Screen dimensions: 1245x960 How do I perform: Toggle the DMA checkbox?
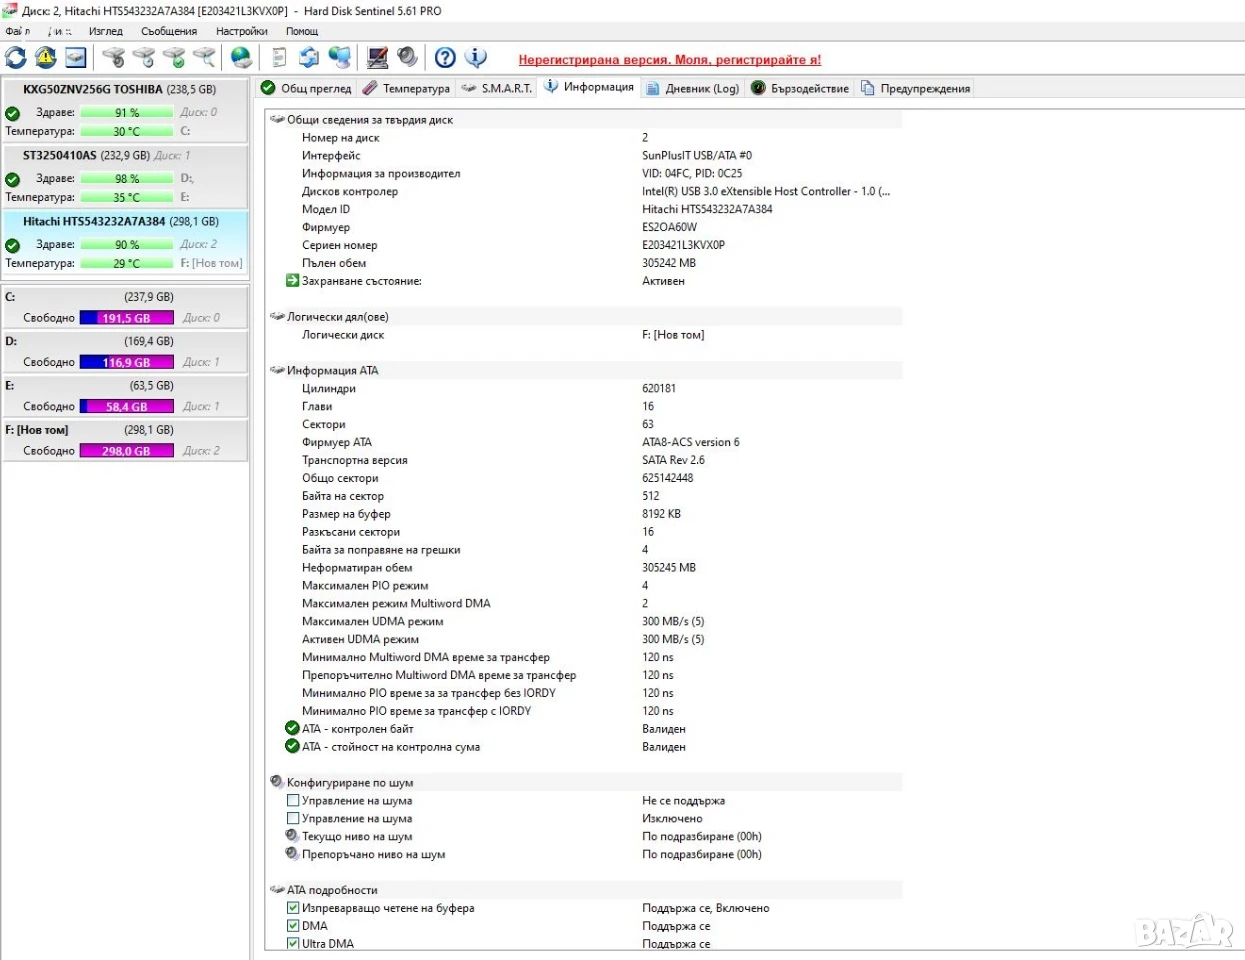pyautogui.click(x=293, y=926)
